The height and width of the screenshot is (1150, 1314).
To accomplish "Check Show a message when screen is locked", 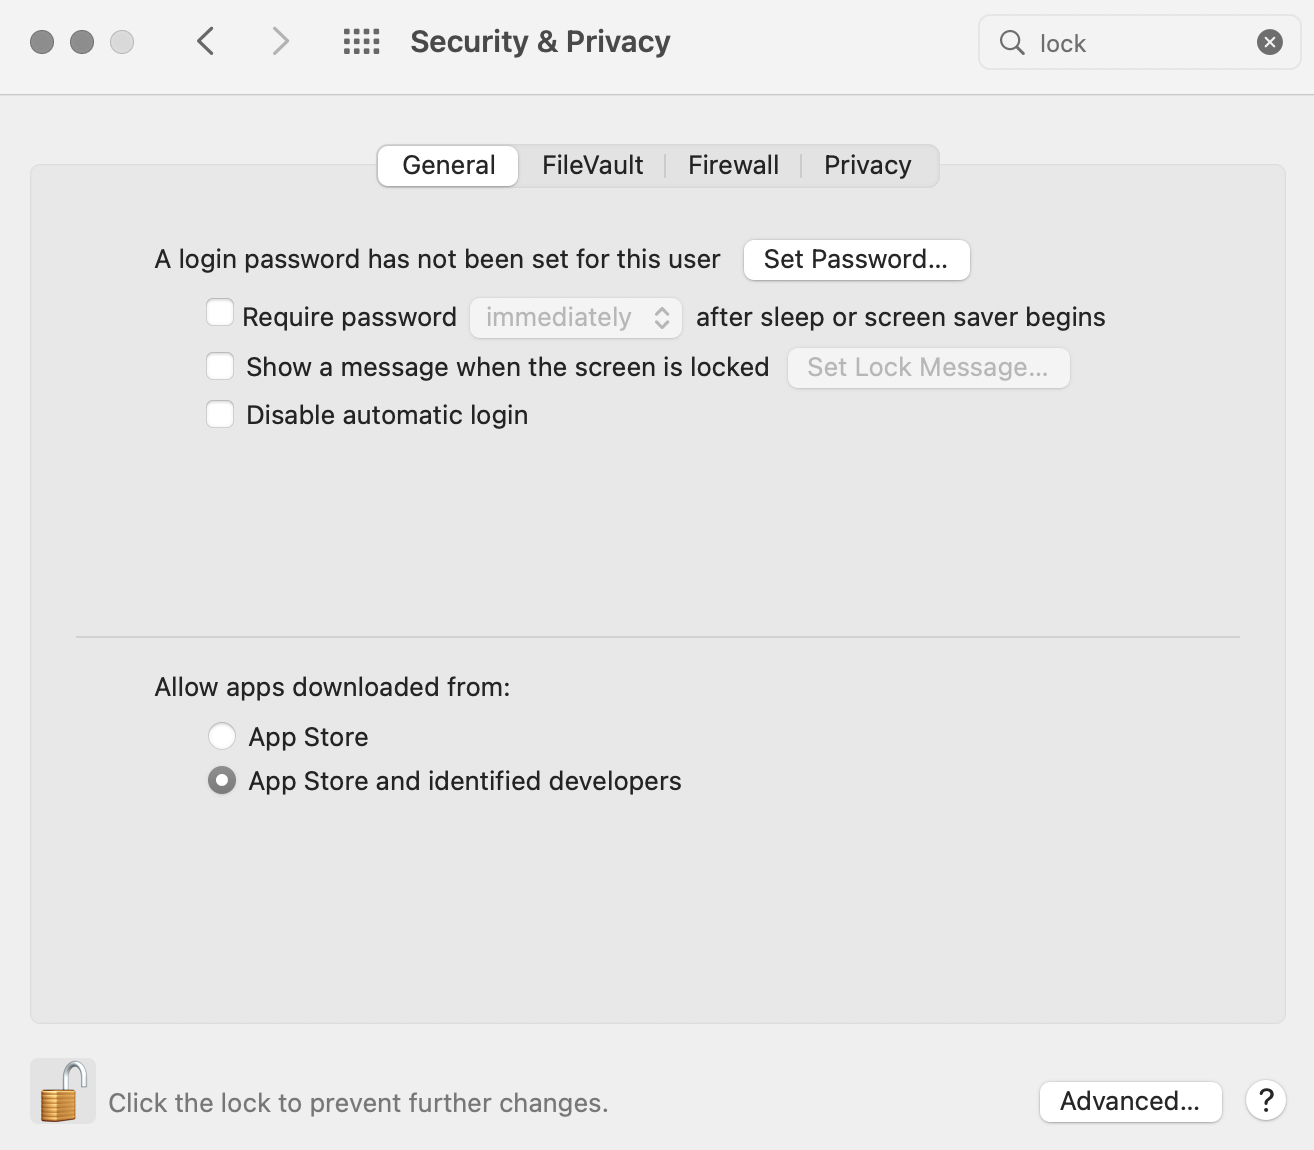I will pyautogui.click(x=220, y=366).
